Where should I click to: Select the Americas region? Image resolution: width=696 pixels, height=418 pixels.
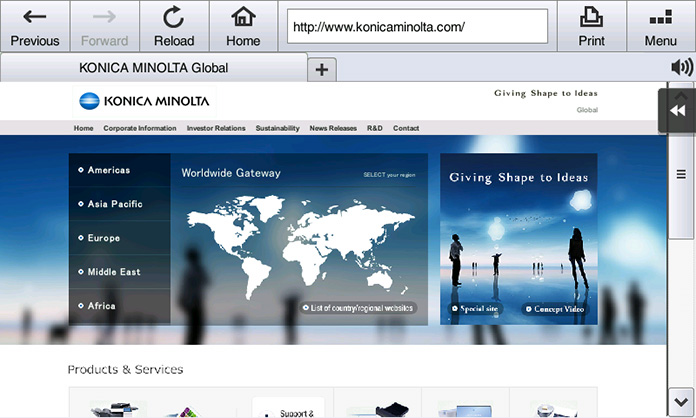coord(108,170)
